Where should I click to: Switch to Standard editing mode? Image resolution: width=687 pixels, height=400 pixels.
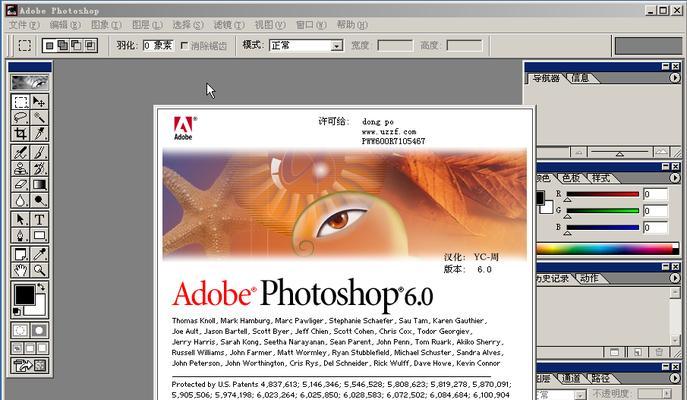click(21, 330)
